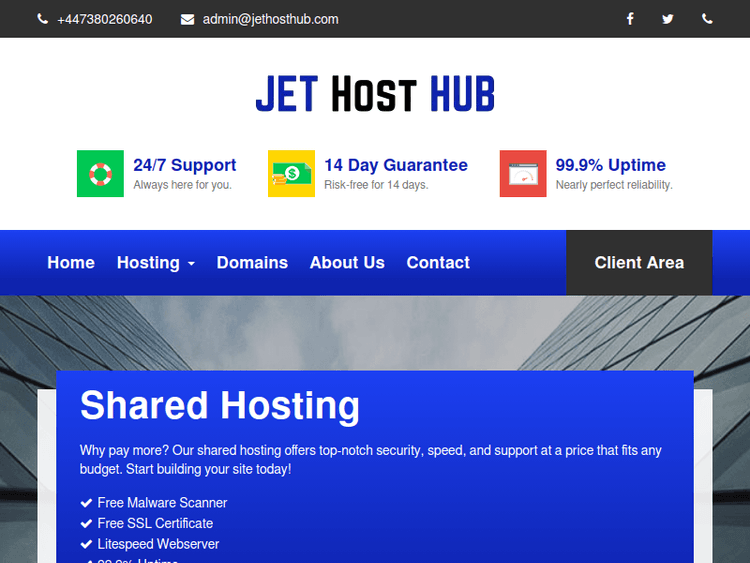Click the phone icon beside +447380260640
Viewport: 750px width, 563px height.
click(x=43, y=19)
